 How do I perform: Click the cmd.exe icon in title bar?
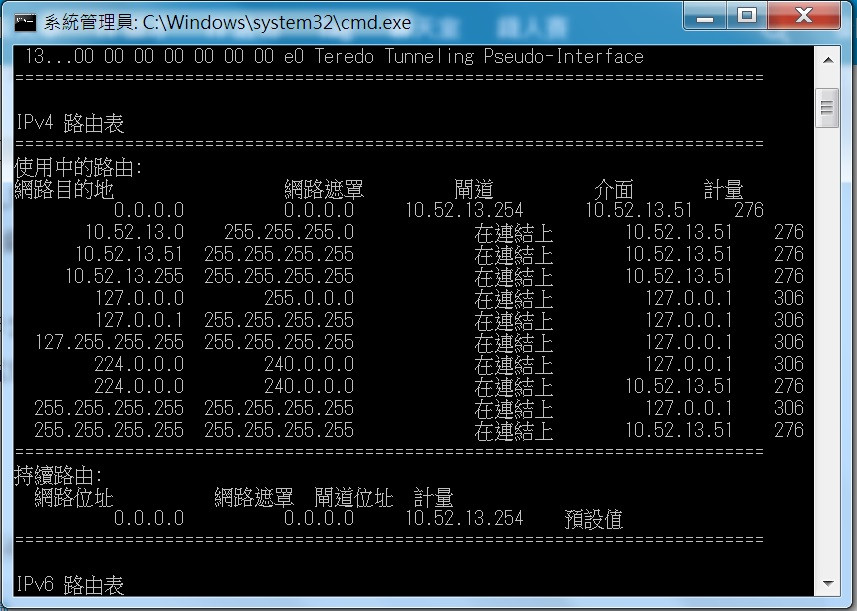coord(25,22)
